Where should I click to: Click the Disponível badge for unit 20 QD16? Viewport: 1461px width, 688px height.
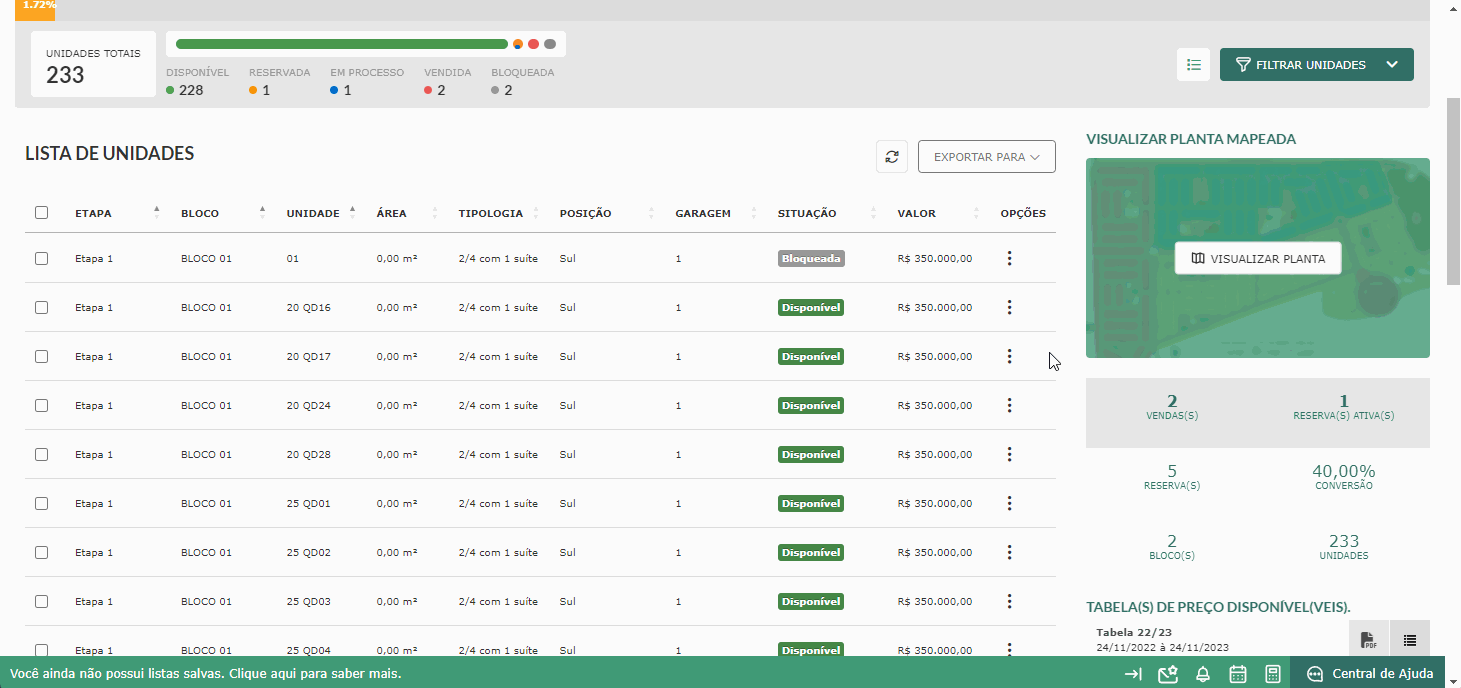tap(811, 307)
